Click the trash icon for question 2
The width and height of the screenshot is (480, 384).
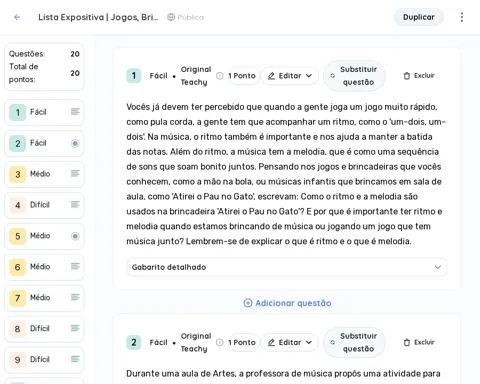pyautogui.click(x=407, y=342)
